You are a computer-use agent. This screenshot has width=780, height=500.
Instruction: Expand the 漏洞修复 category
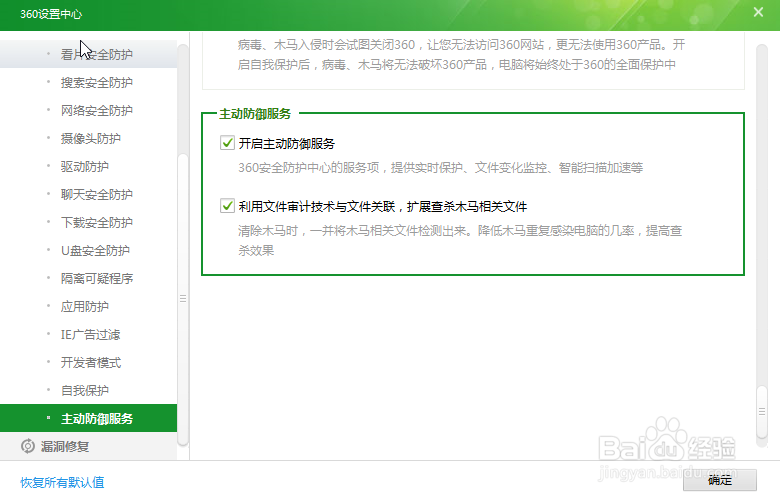(x=89, y=446)
